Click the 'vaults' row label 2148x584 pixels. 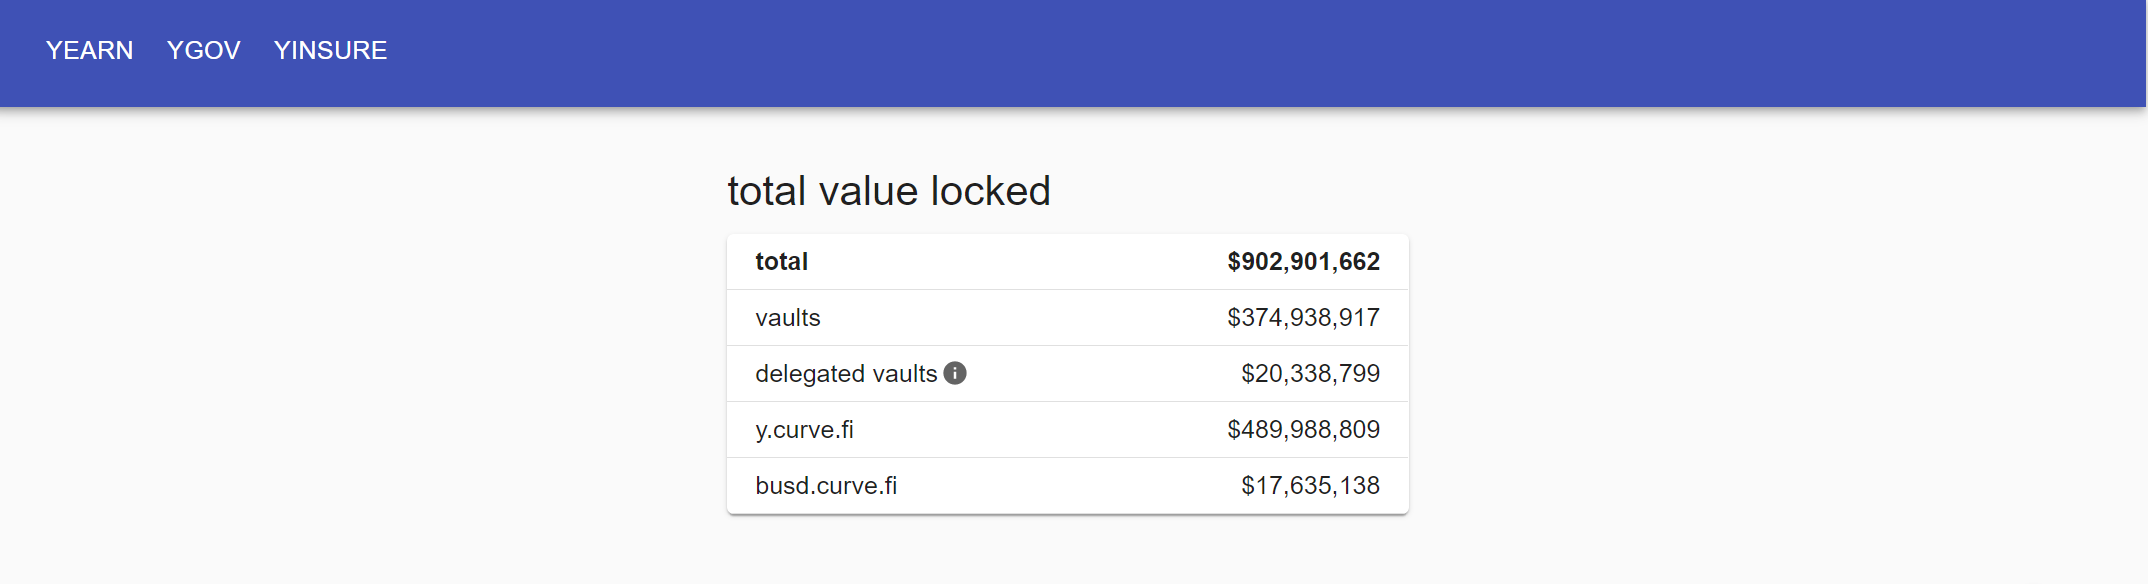coord(787,318)
